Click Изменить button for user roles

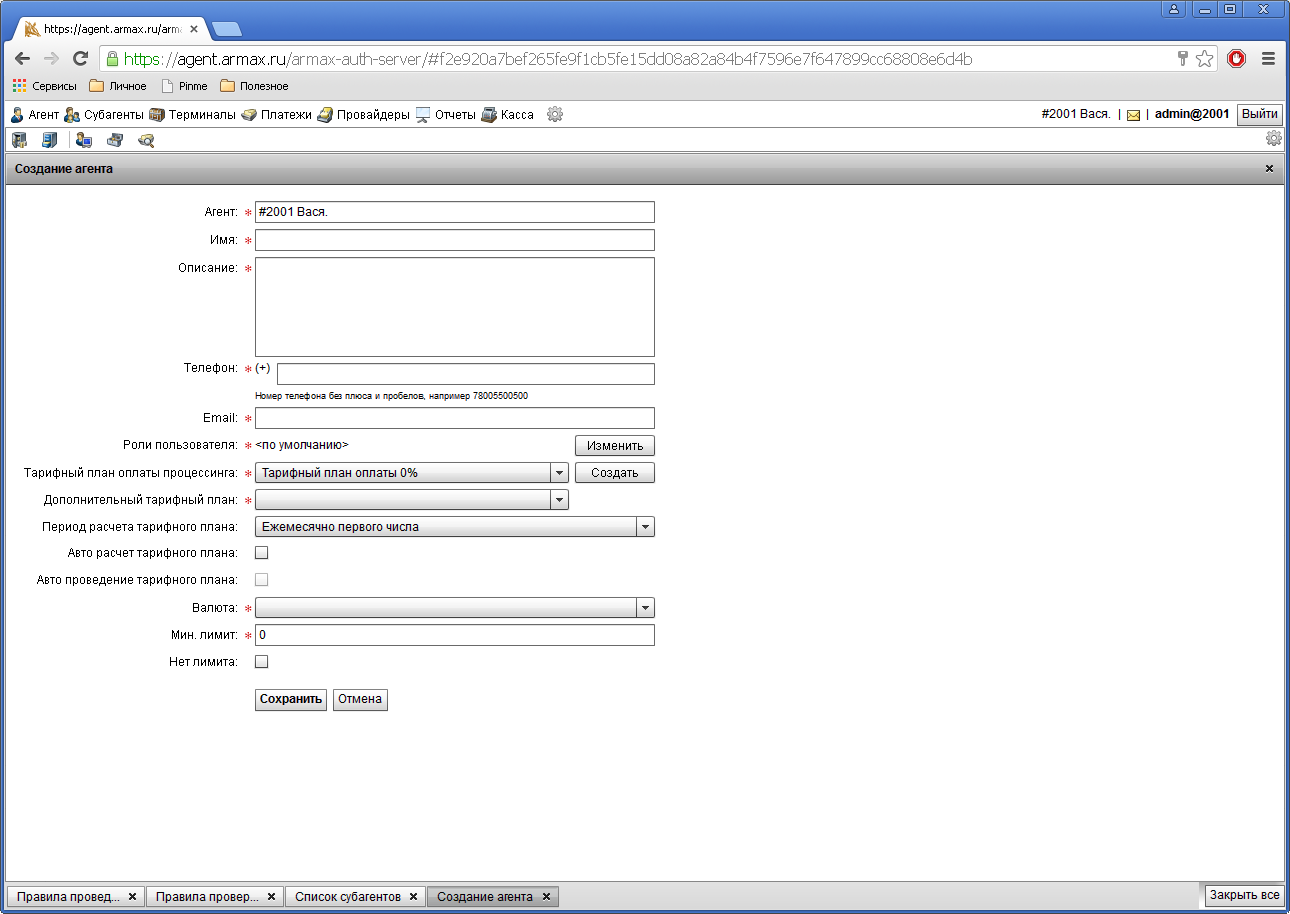pos(615,446)
